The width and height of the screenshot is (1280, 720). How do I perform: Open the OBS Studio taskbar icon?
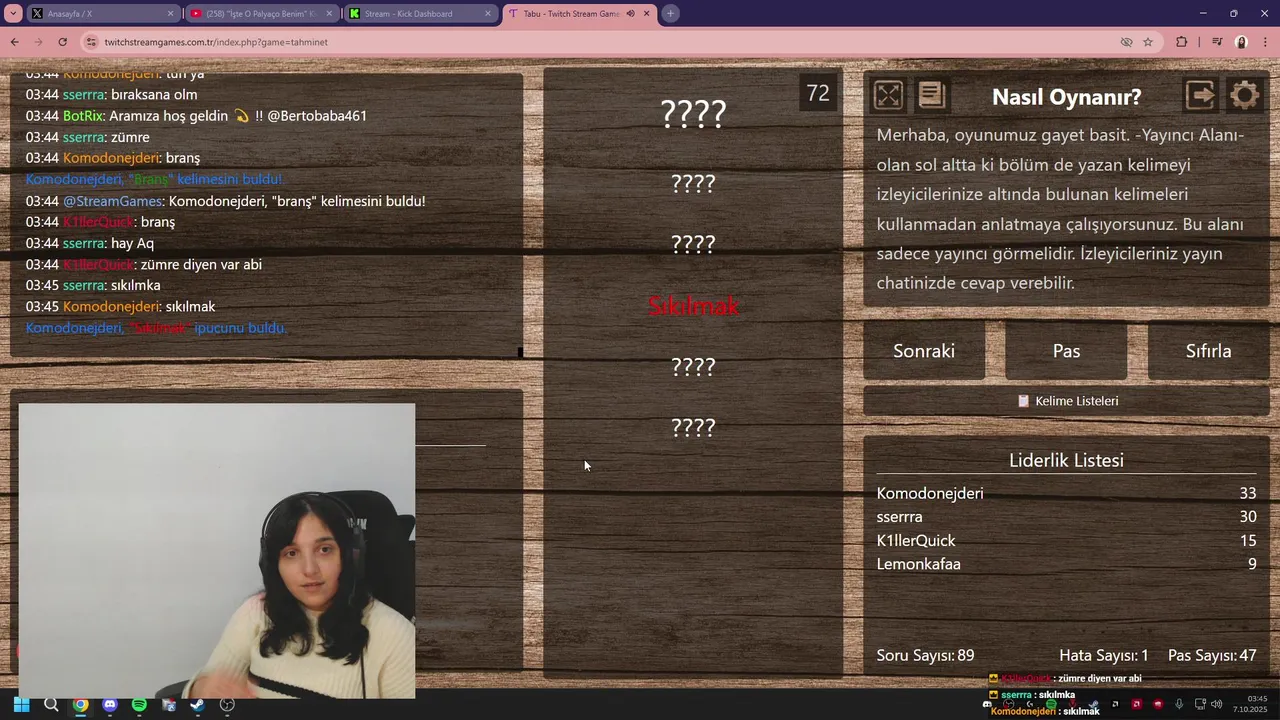pyautogui.click(x=227, y=705)
